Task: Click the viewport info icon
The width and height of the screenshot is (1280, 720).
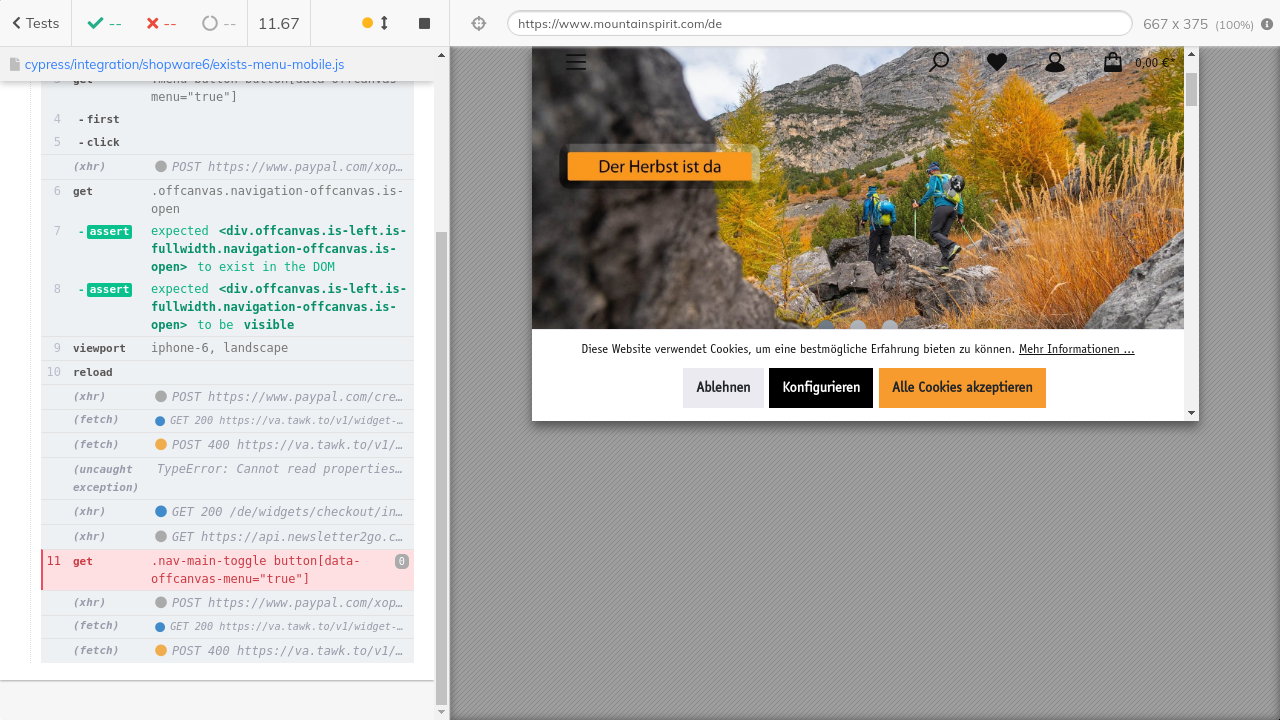Action: tap(1267, 24)
